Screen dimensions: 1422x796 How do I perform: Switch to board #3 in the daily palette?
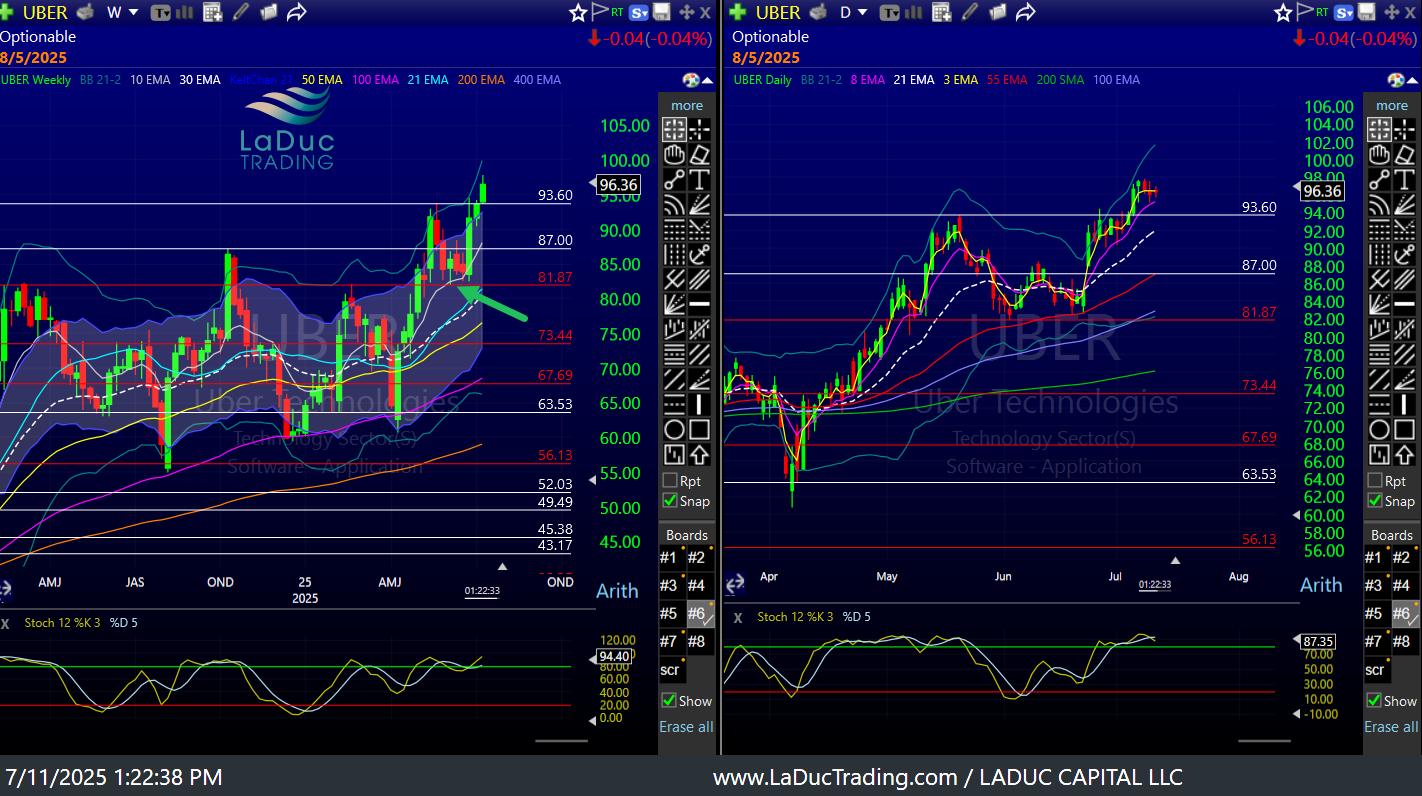[1376, 585]
